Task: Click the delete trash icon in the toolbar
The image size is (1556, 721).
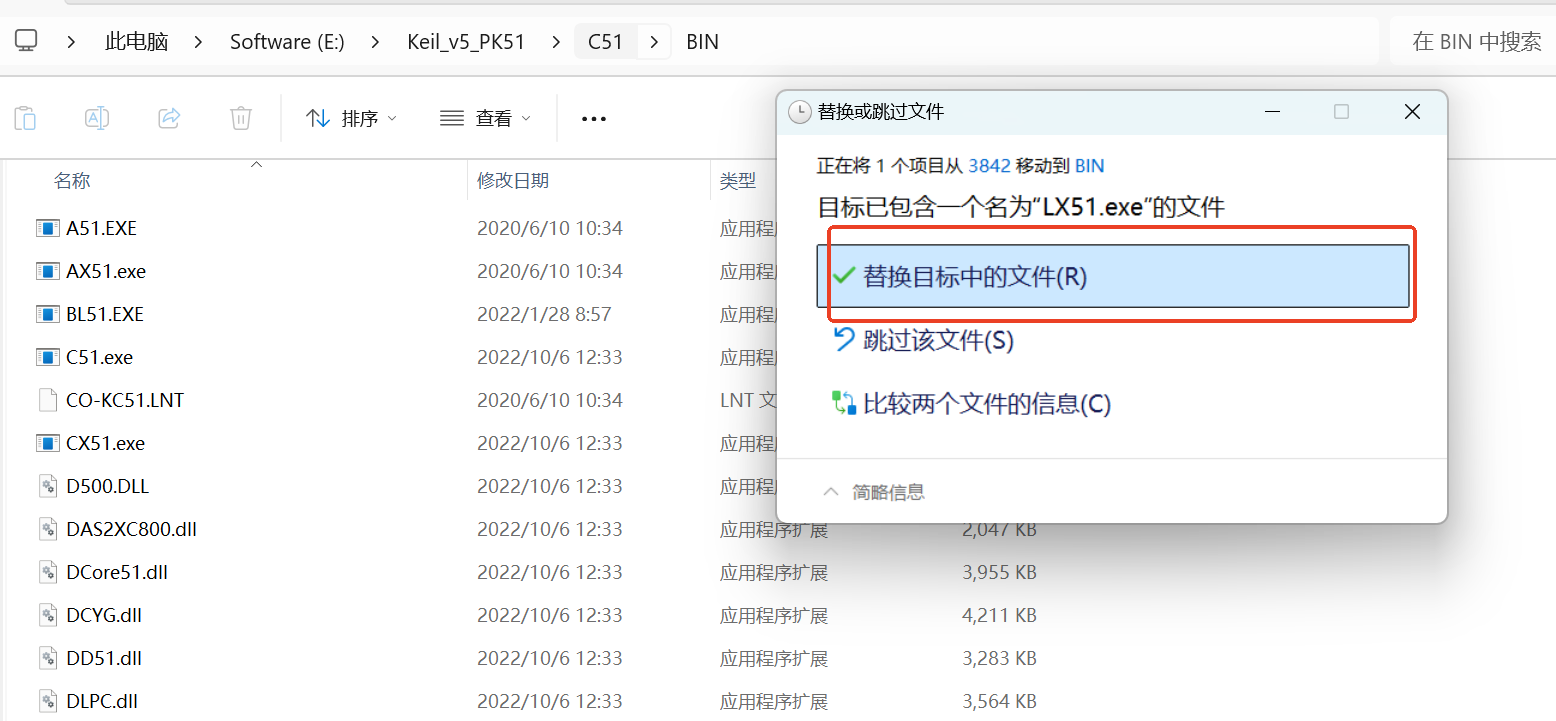Action: coord(241,118)
